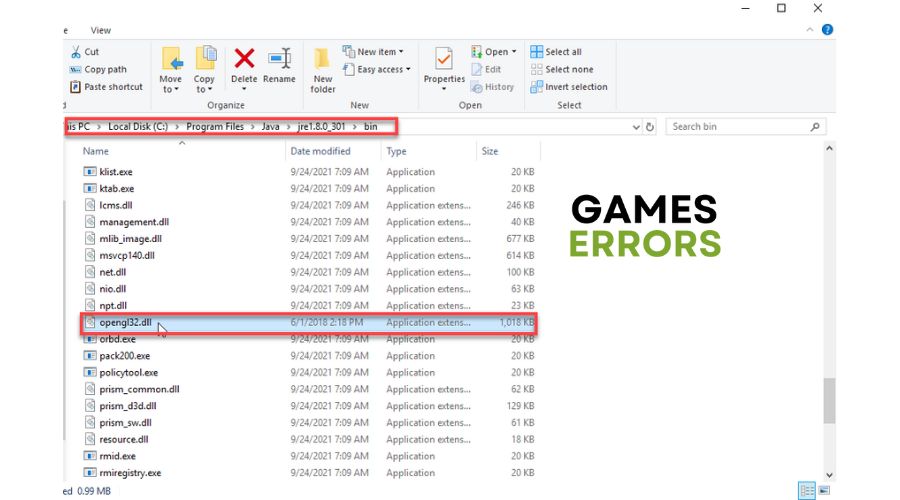Select npt.dll file
The height and width of the screenshot is (500, 900).
pyautogui.click(x=308, y=305)
